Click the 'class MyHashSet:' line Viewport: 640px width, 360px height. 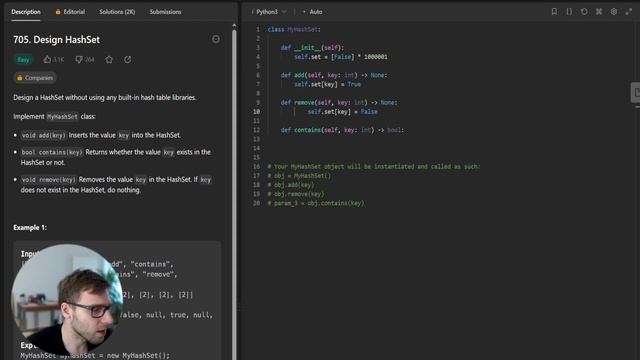coord(294,29)
